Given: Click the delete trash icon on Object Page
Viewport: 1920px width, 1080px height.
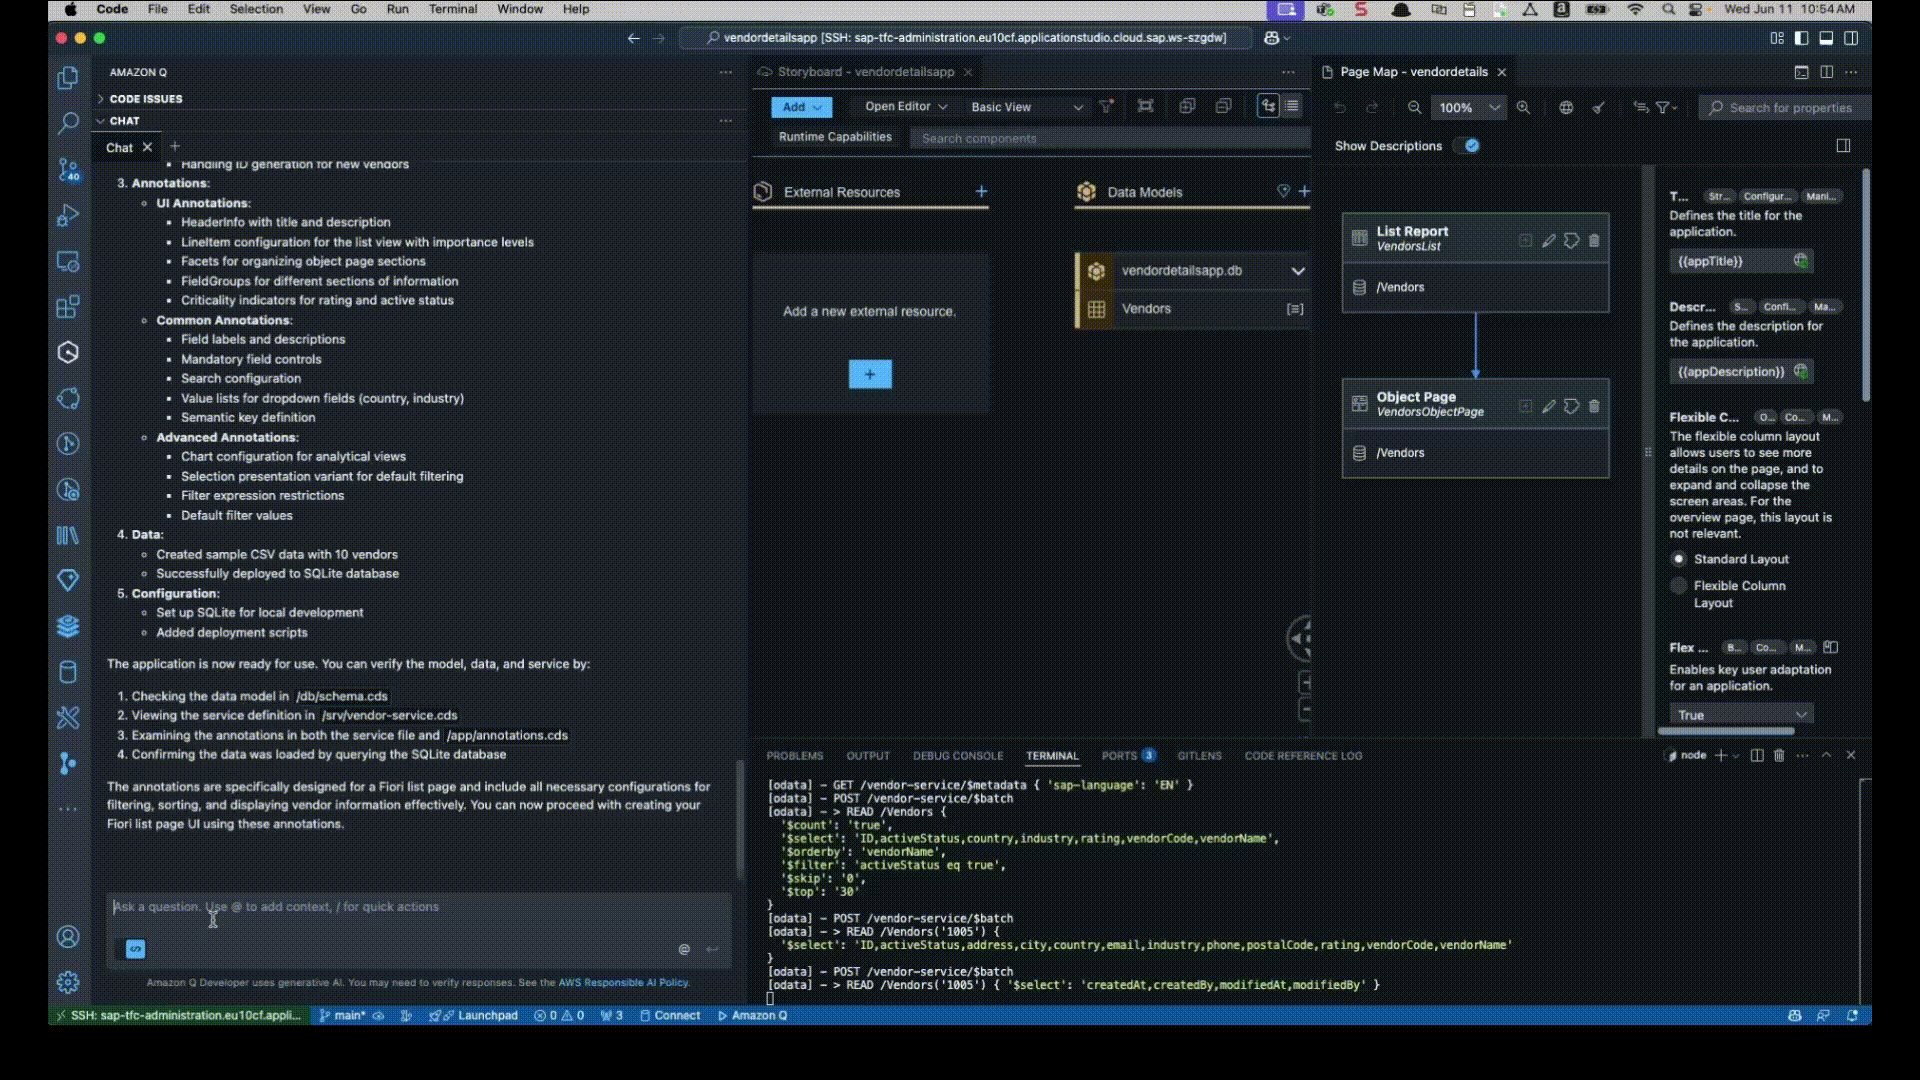Looking at the screenshot, I should [x=1594, y=406].
